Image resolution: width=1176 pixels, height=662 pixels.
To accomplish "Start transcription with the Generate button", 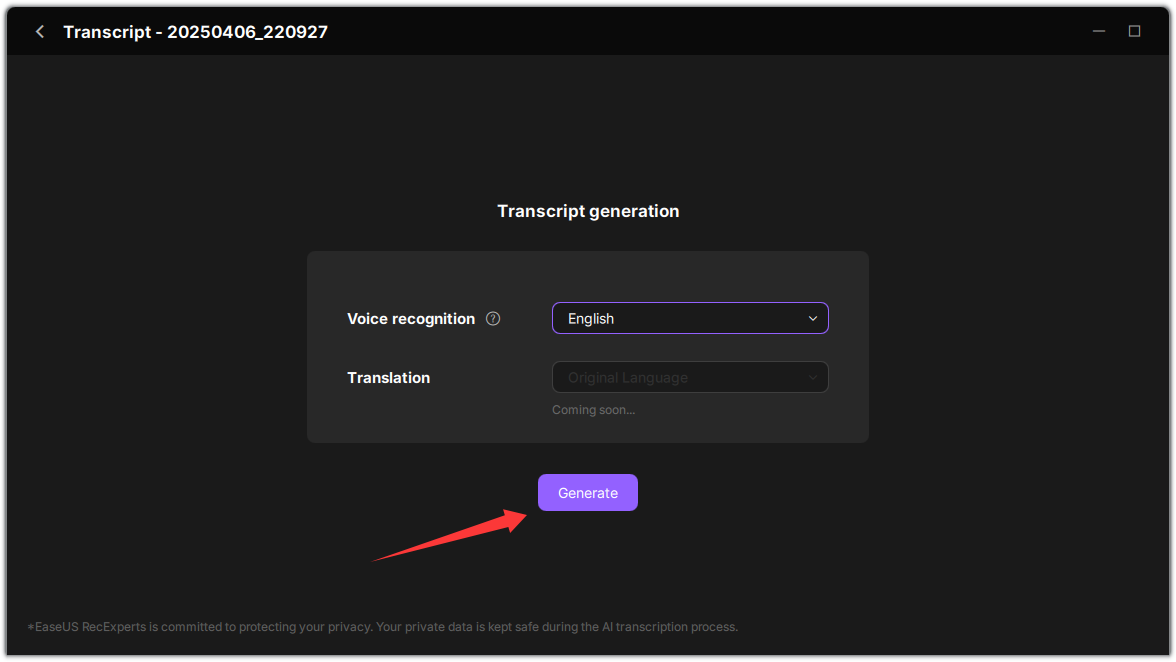I will tap(587, 493).
